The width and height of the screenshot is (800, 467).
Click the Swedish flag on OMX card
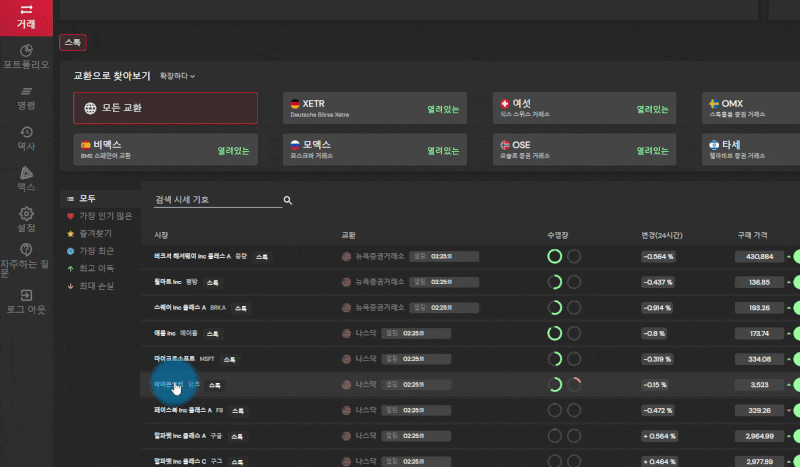click(714, 104)
